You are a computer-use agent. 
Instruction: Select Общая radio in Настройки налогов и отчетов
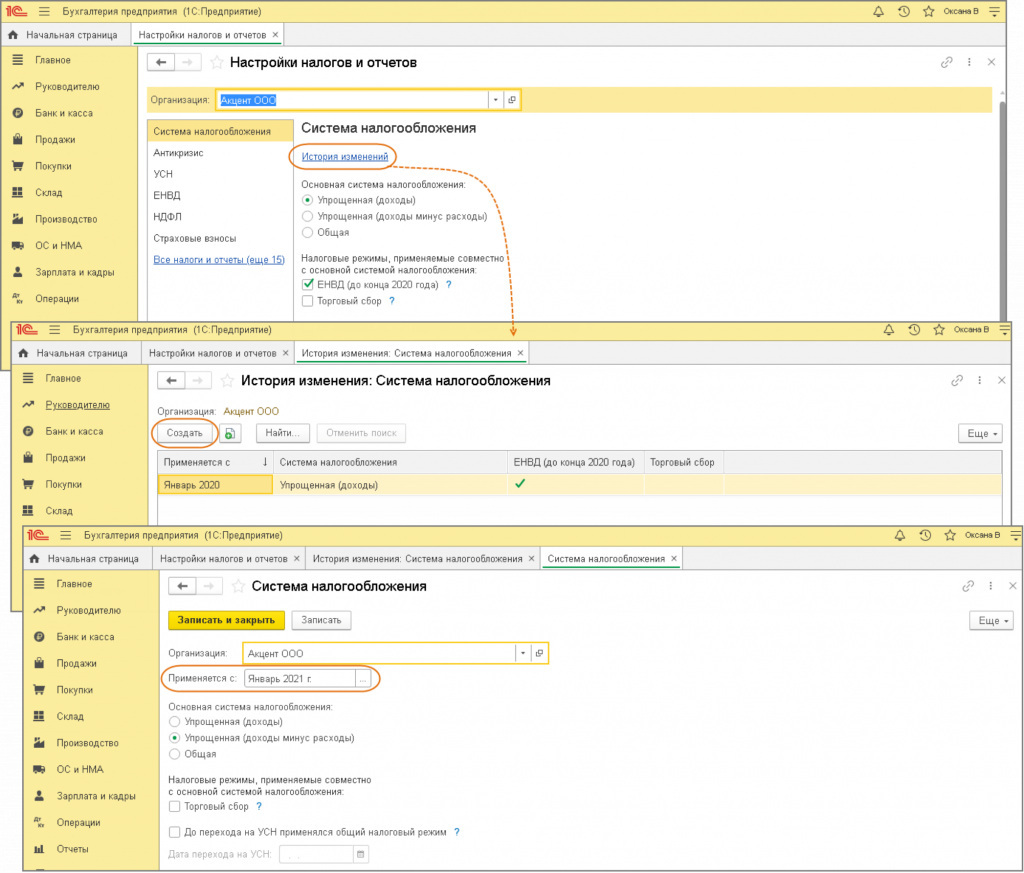point(307,232)
